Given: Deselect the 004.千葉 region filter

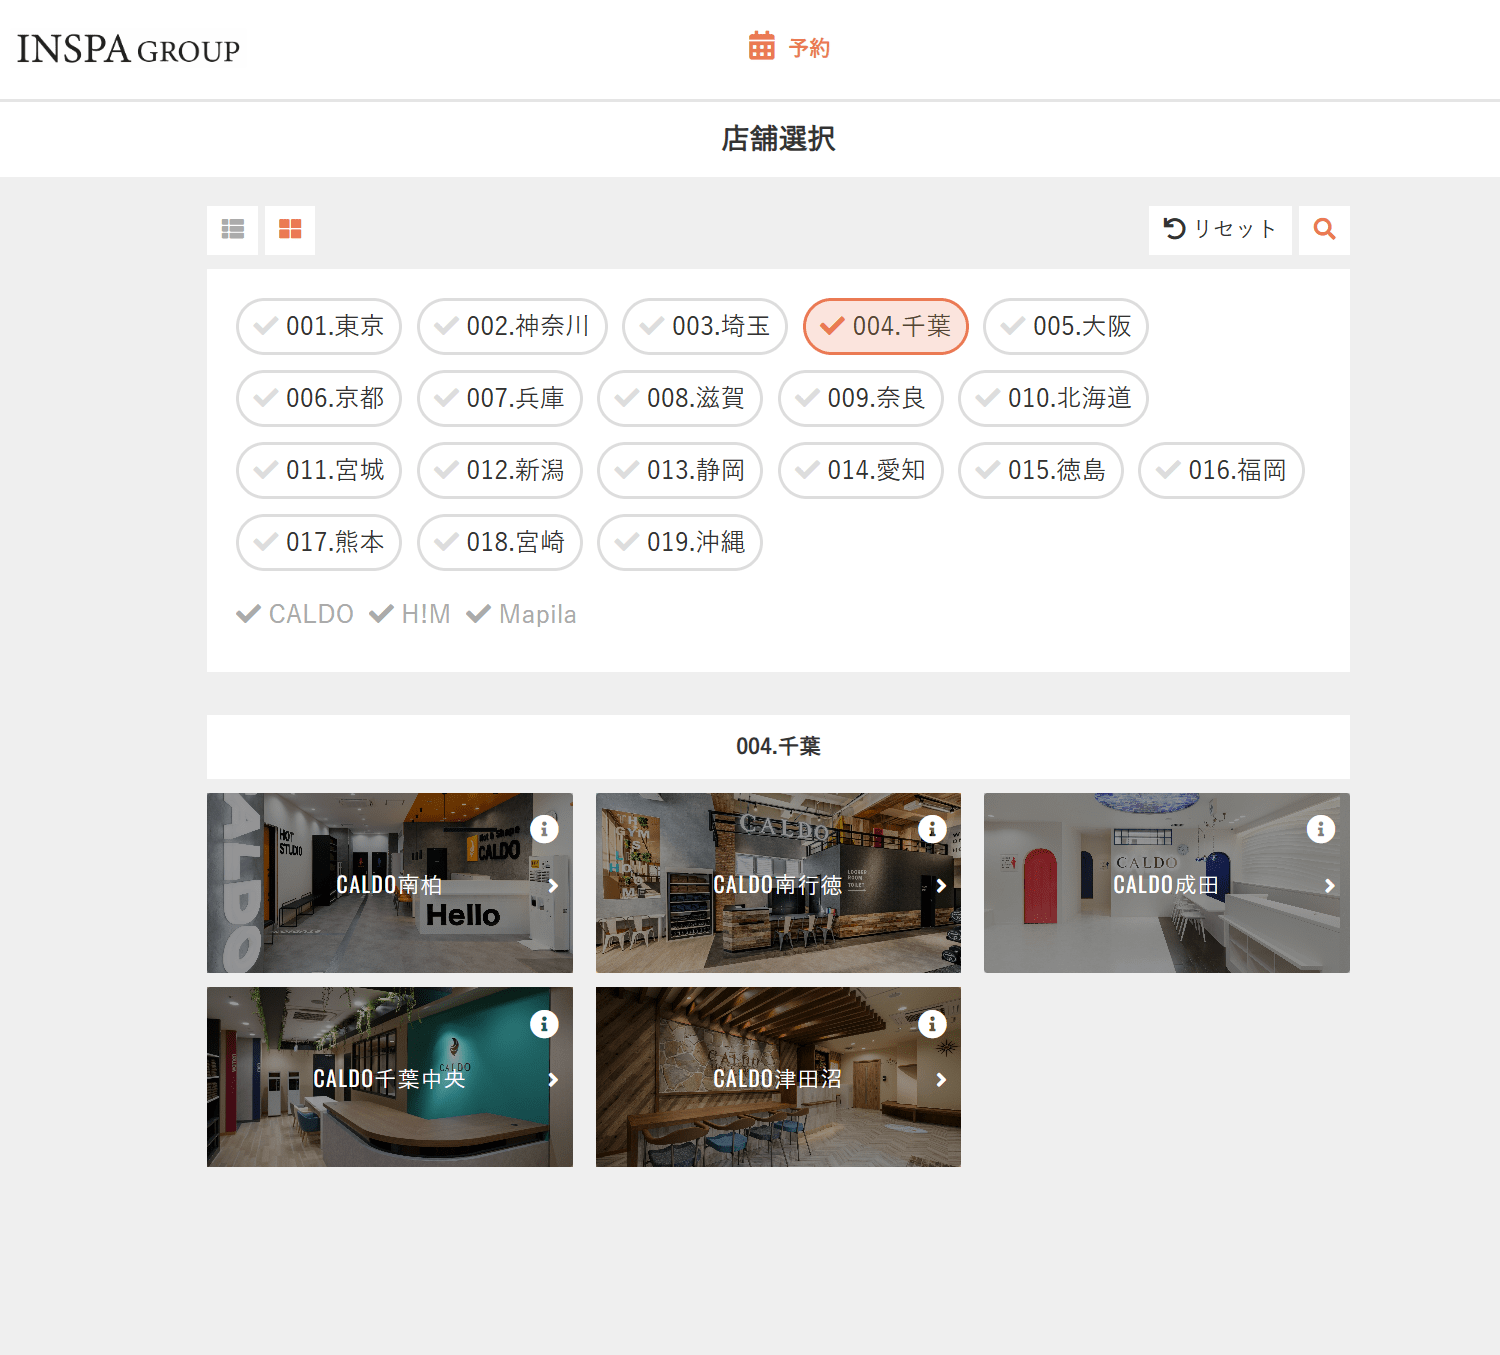Looking at the screenshot, I should tap(886, 326).
